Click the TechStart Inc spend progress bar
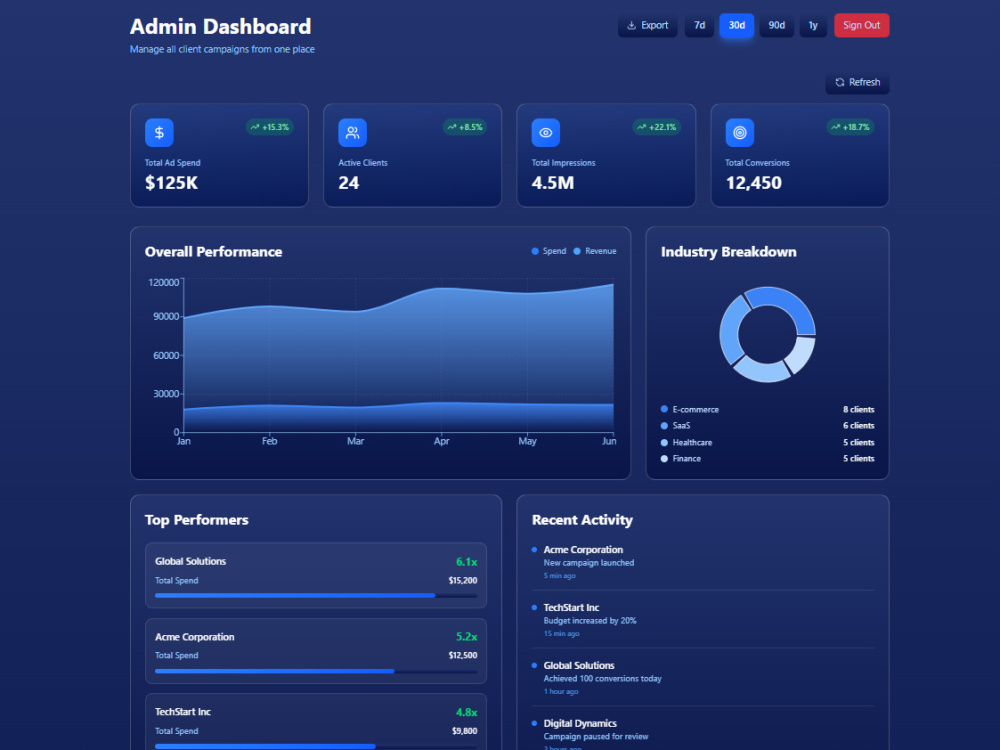 (x=316, y=746)
